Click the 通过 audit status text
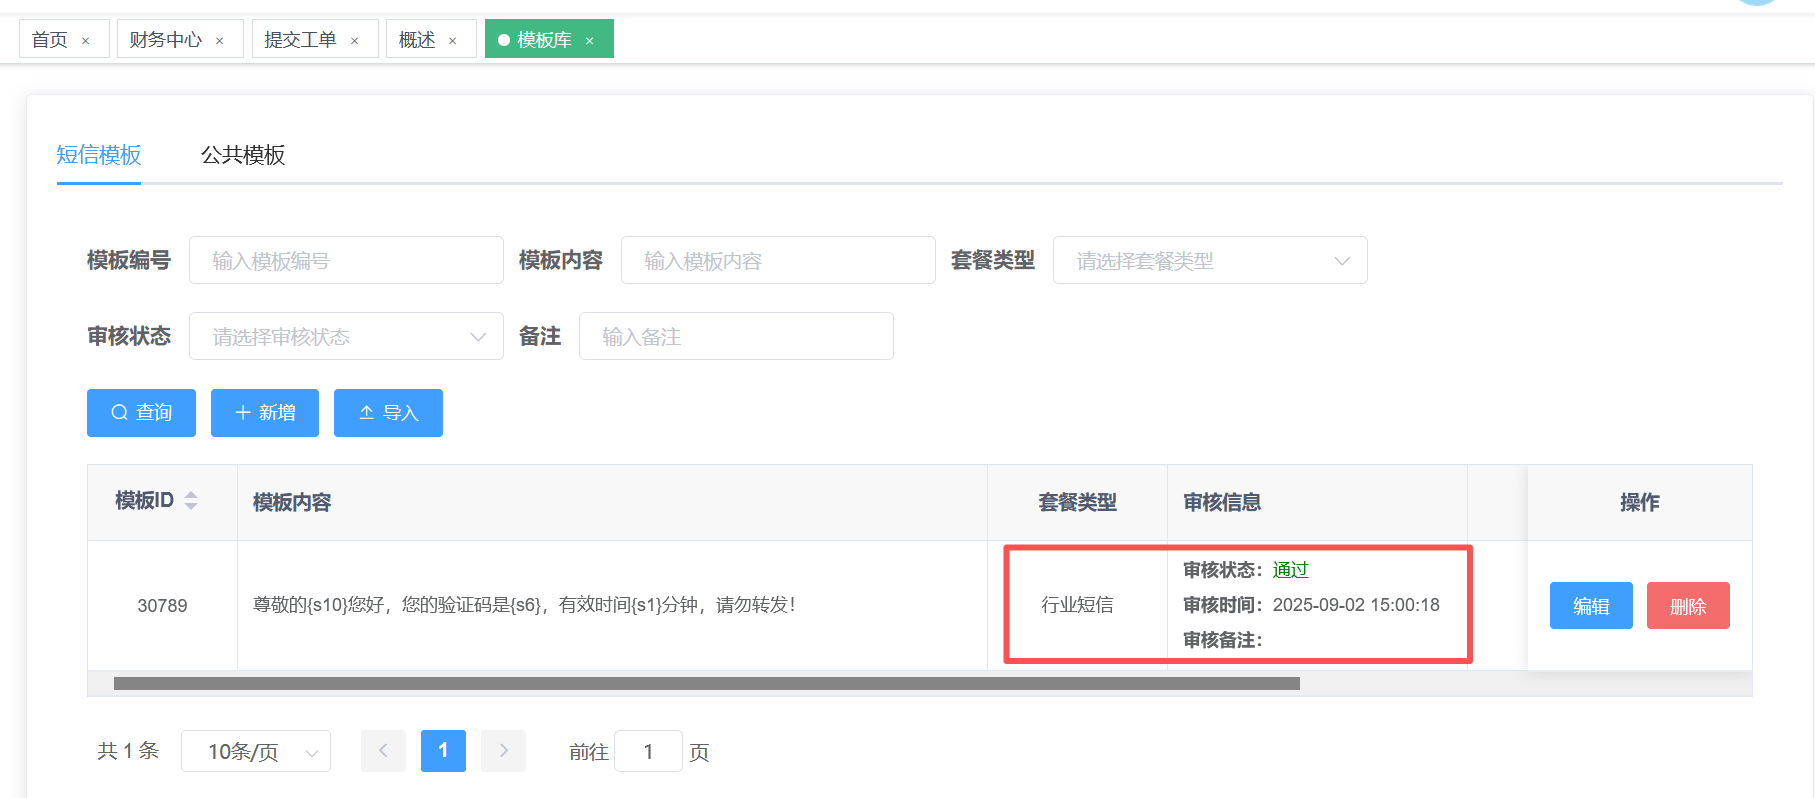The width and height of the screenshot is (1815, 798). [1290, 570]
